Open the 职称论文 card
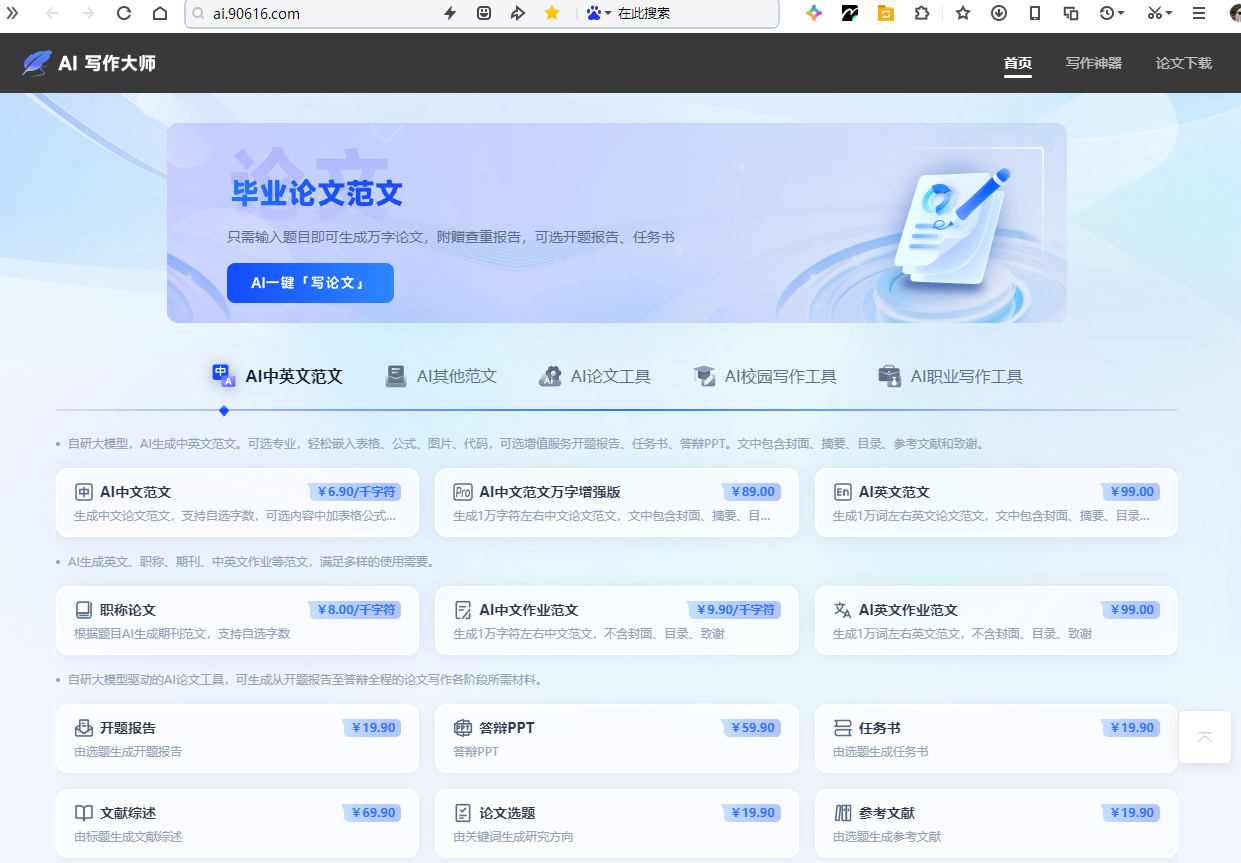 coord(237,621)
